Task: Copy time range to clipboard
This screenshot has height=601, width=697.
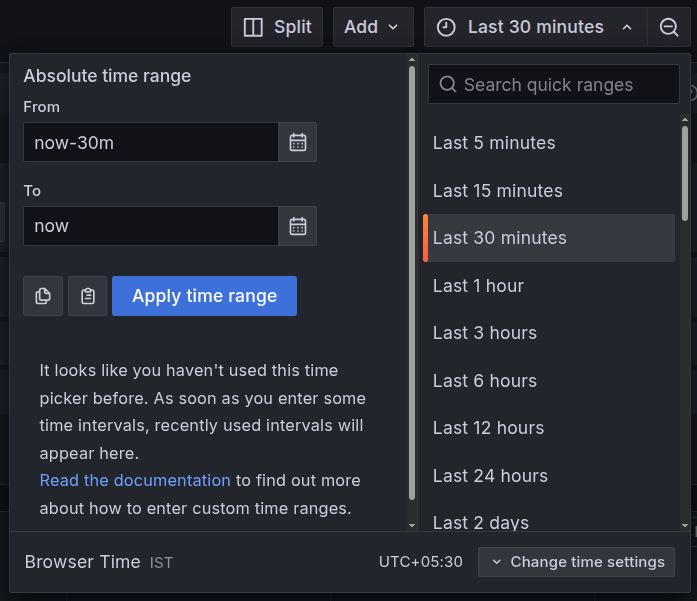Action: click(43, 296)
